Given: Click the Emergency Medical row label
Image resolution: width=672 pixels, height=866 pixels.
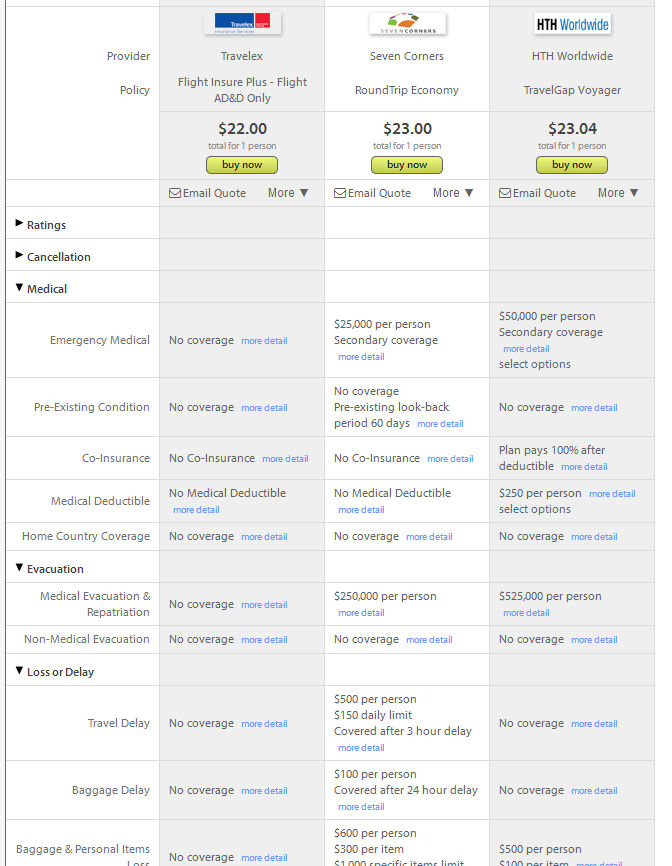Looking at the screenshot, I should coord(99,340).
